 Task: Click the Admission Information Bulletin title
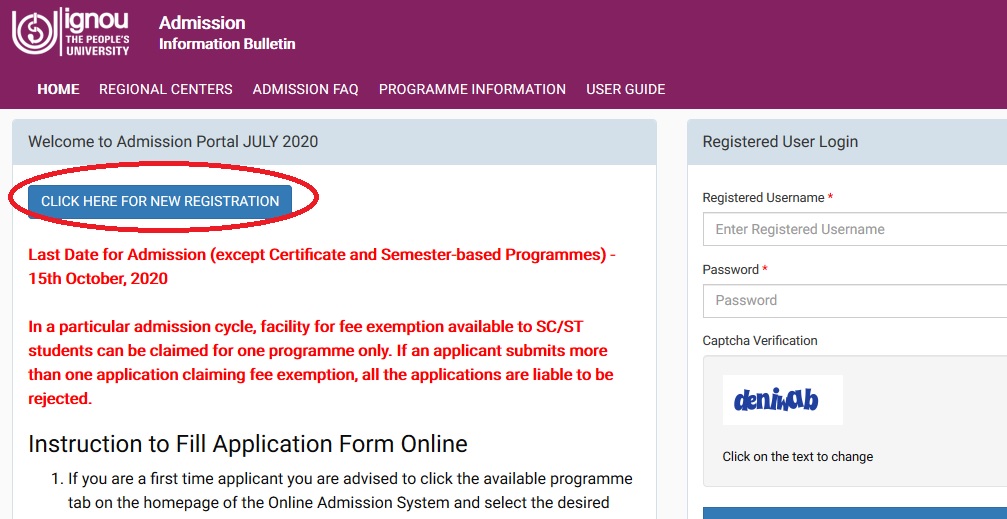227,33
